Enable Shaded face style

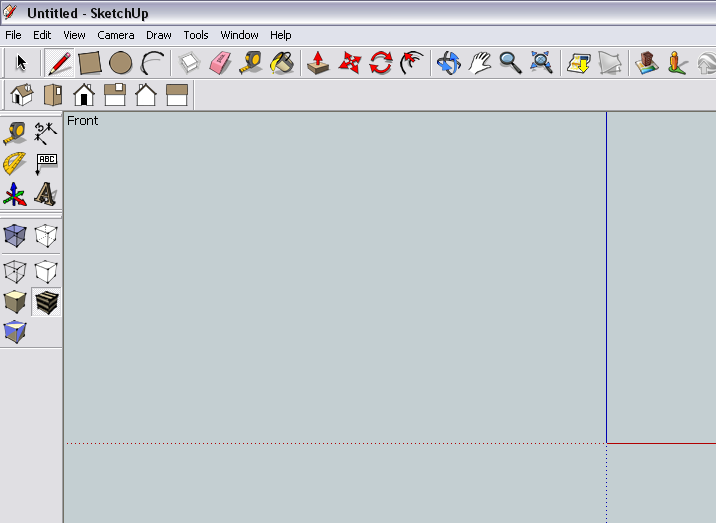coord(15,302)
